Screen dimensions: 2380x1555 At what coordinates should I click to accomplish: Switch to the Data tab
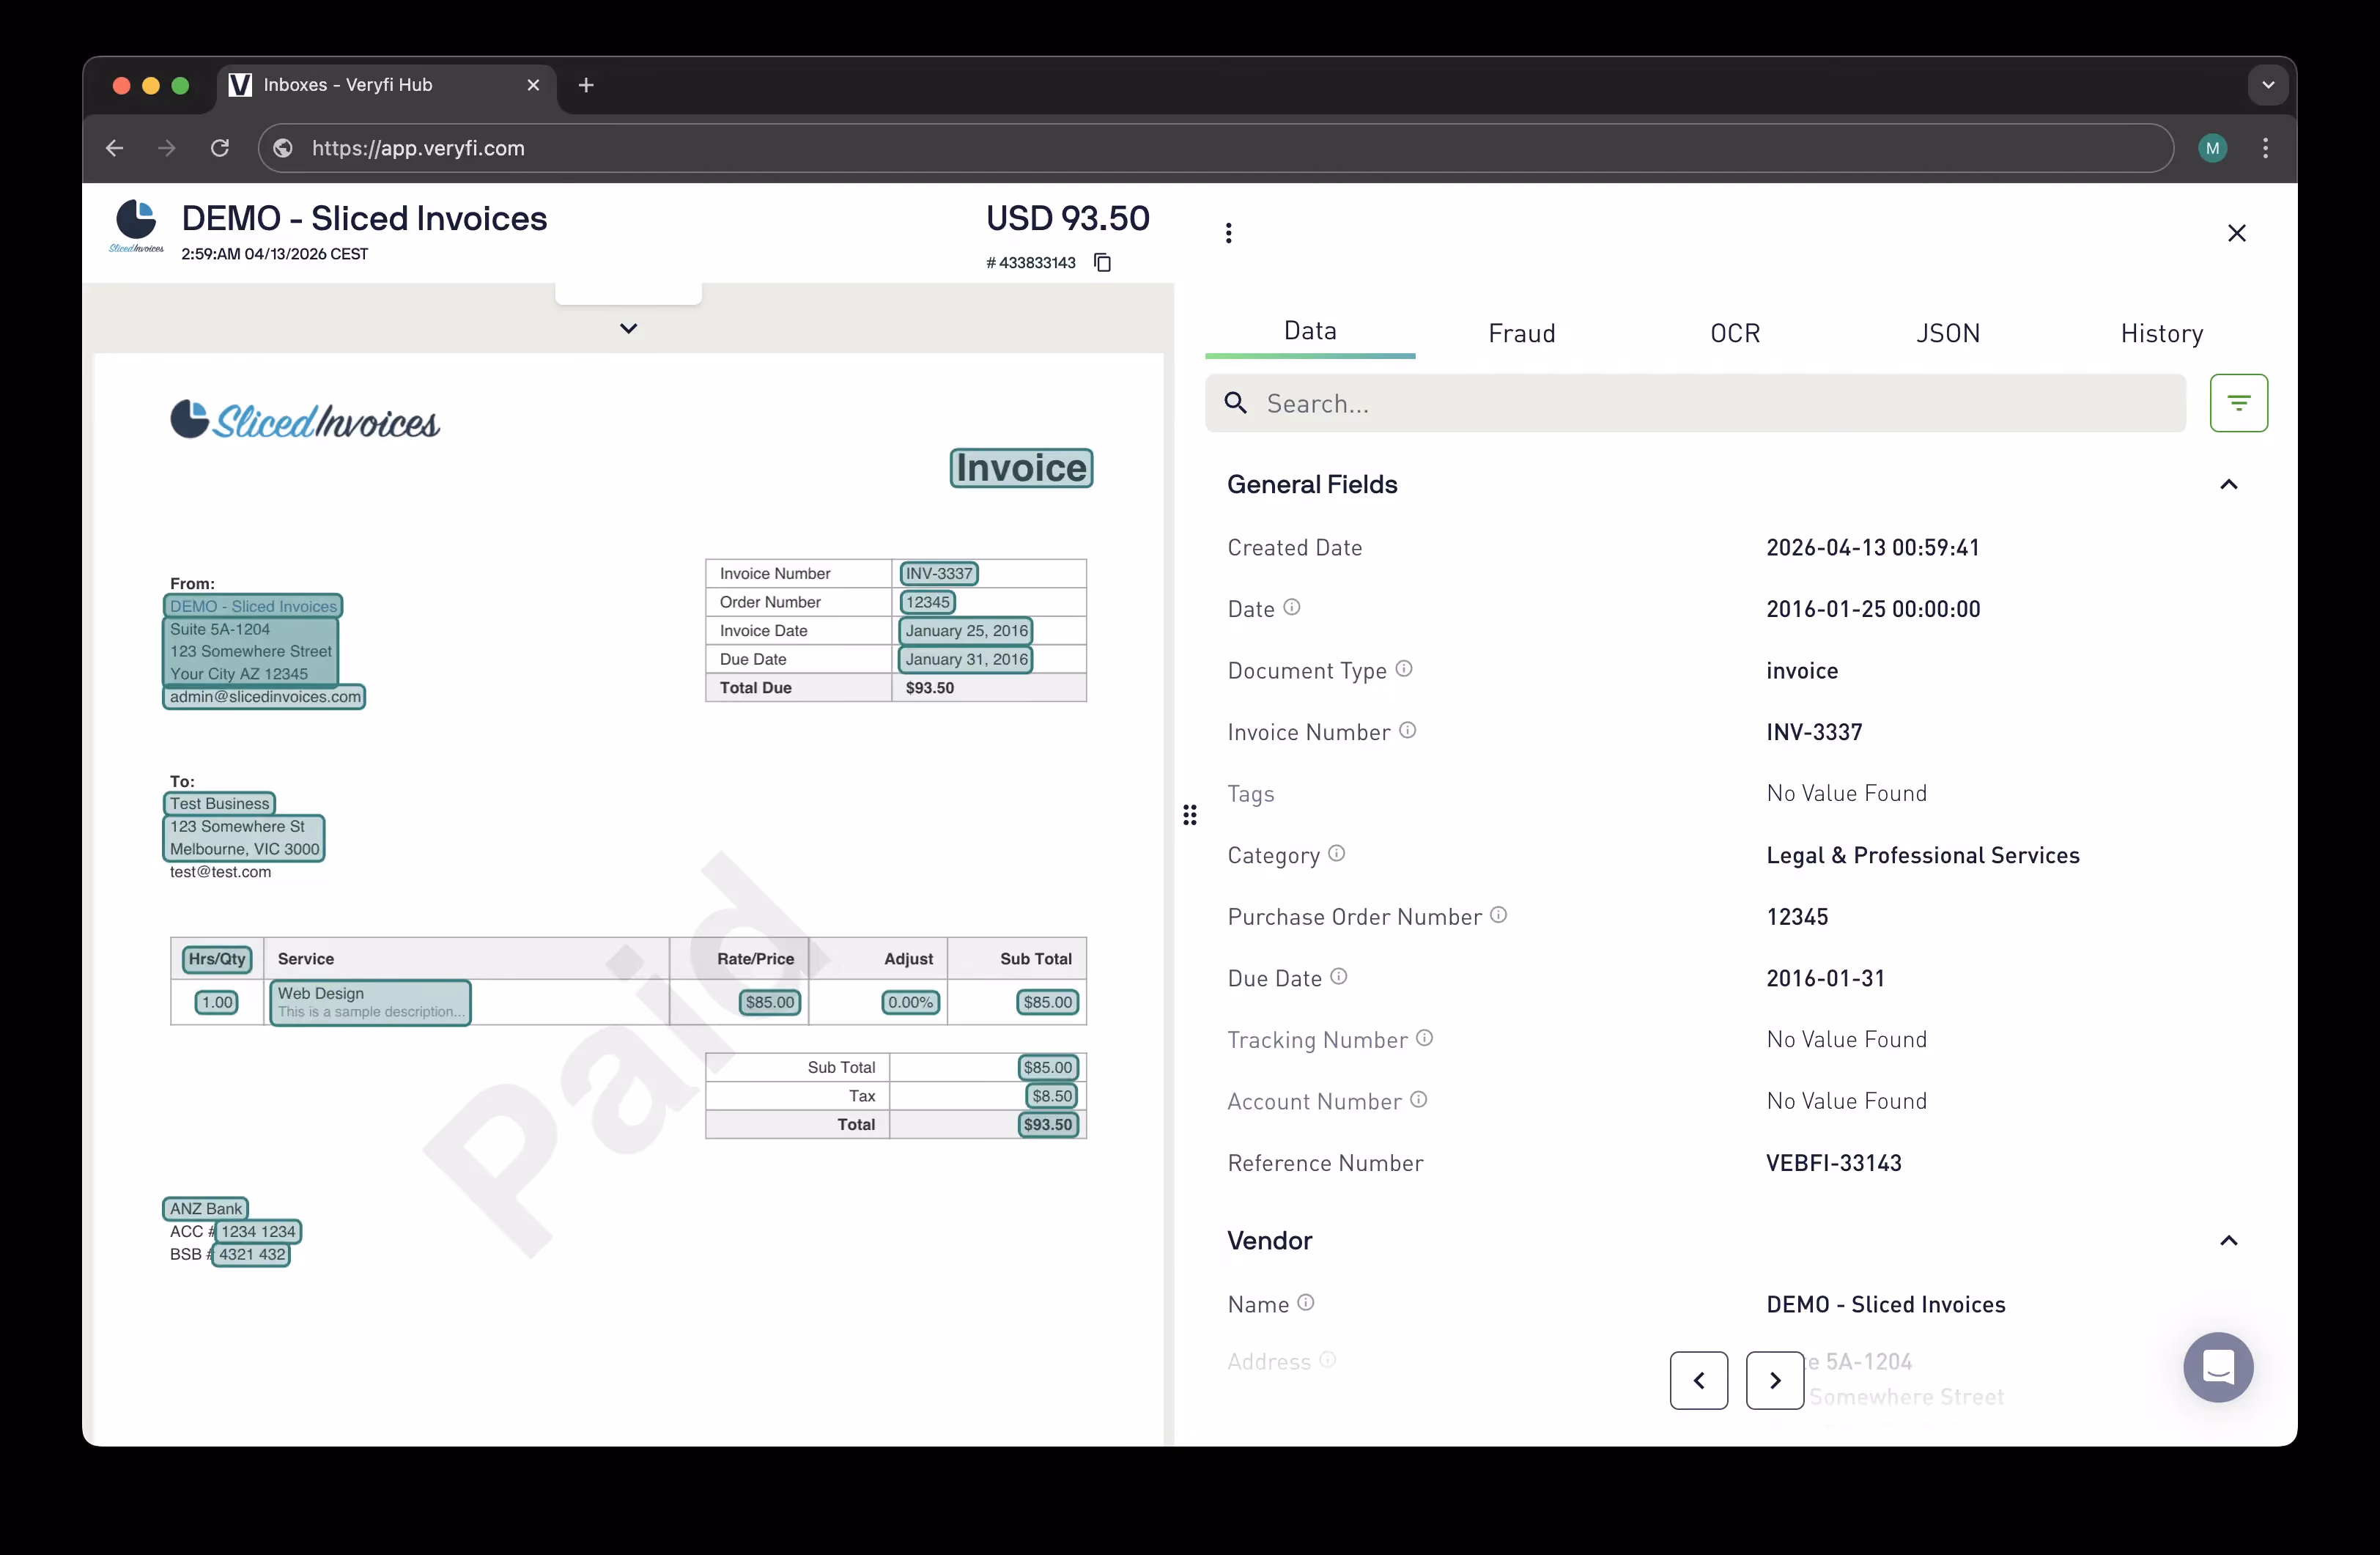click(x=1310, y=331)
